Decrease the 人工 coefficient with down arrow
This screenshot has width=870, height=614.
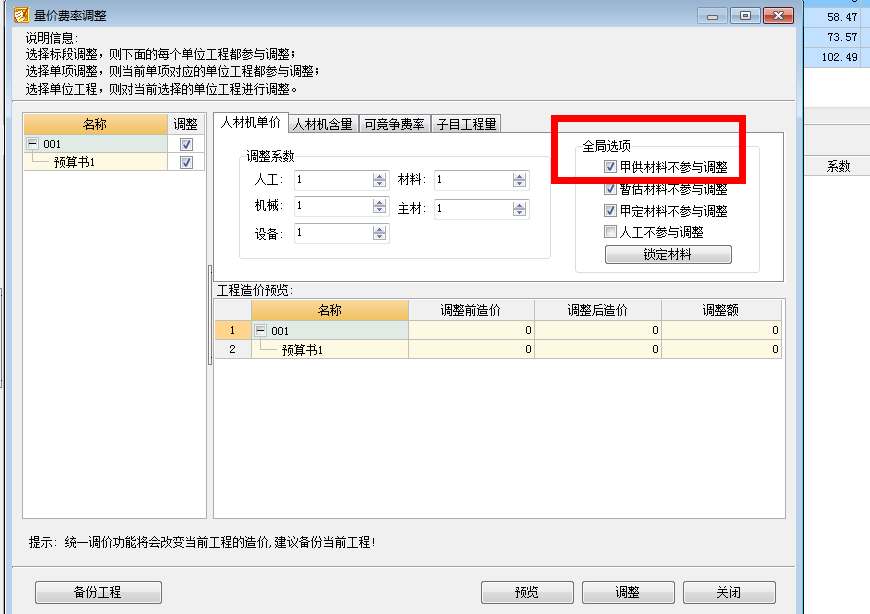380,184
